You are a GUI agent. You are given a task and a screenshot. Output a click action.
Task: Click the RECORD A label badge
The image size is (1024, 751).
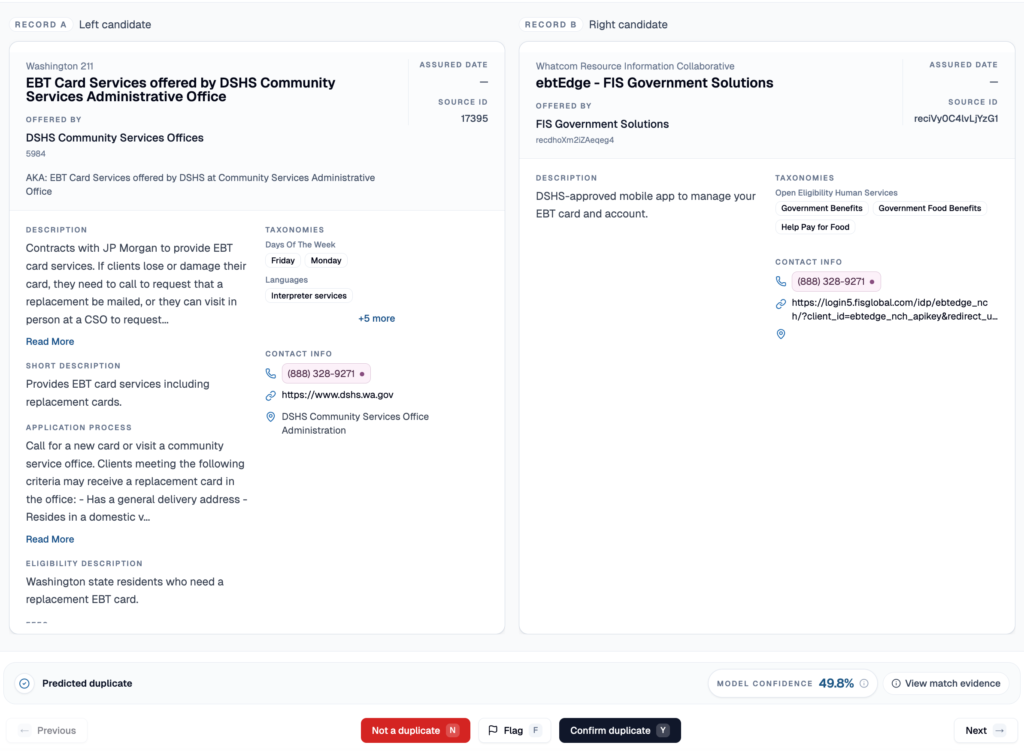point(40,25)
